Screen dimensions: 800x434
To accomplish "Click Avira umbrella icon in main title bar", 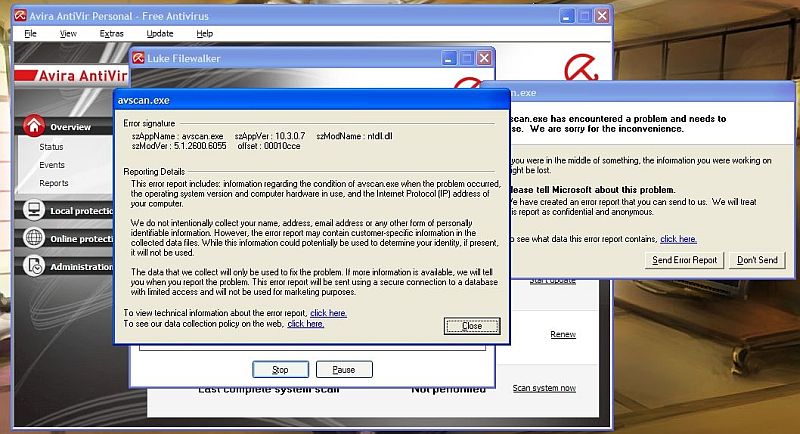I will (20, 16).
